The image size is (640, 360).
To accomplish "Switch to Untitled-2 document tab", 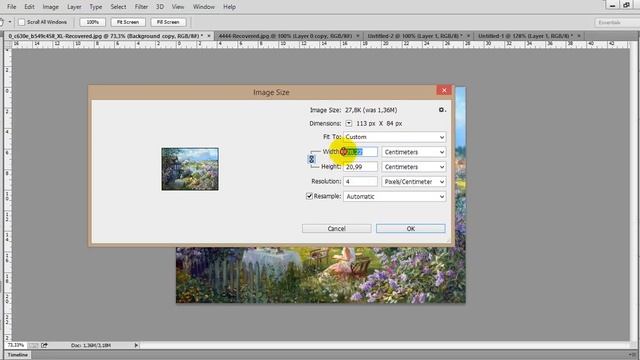I will (415, 36).
